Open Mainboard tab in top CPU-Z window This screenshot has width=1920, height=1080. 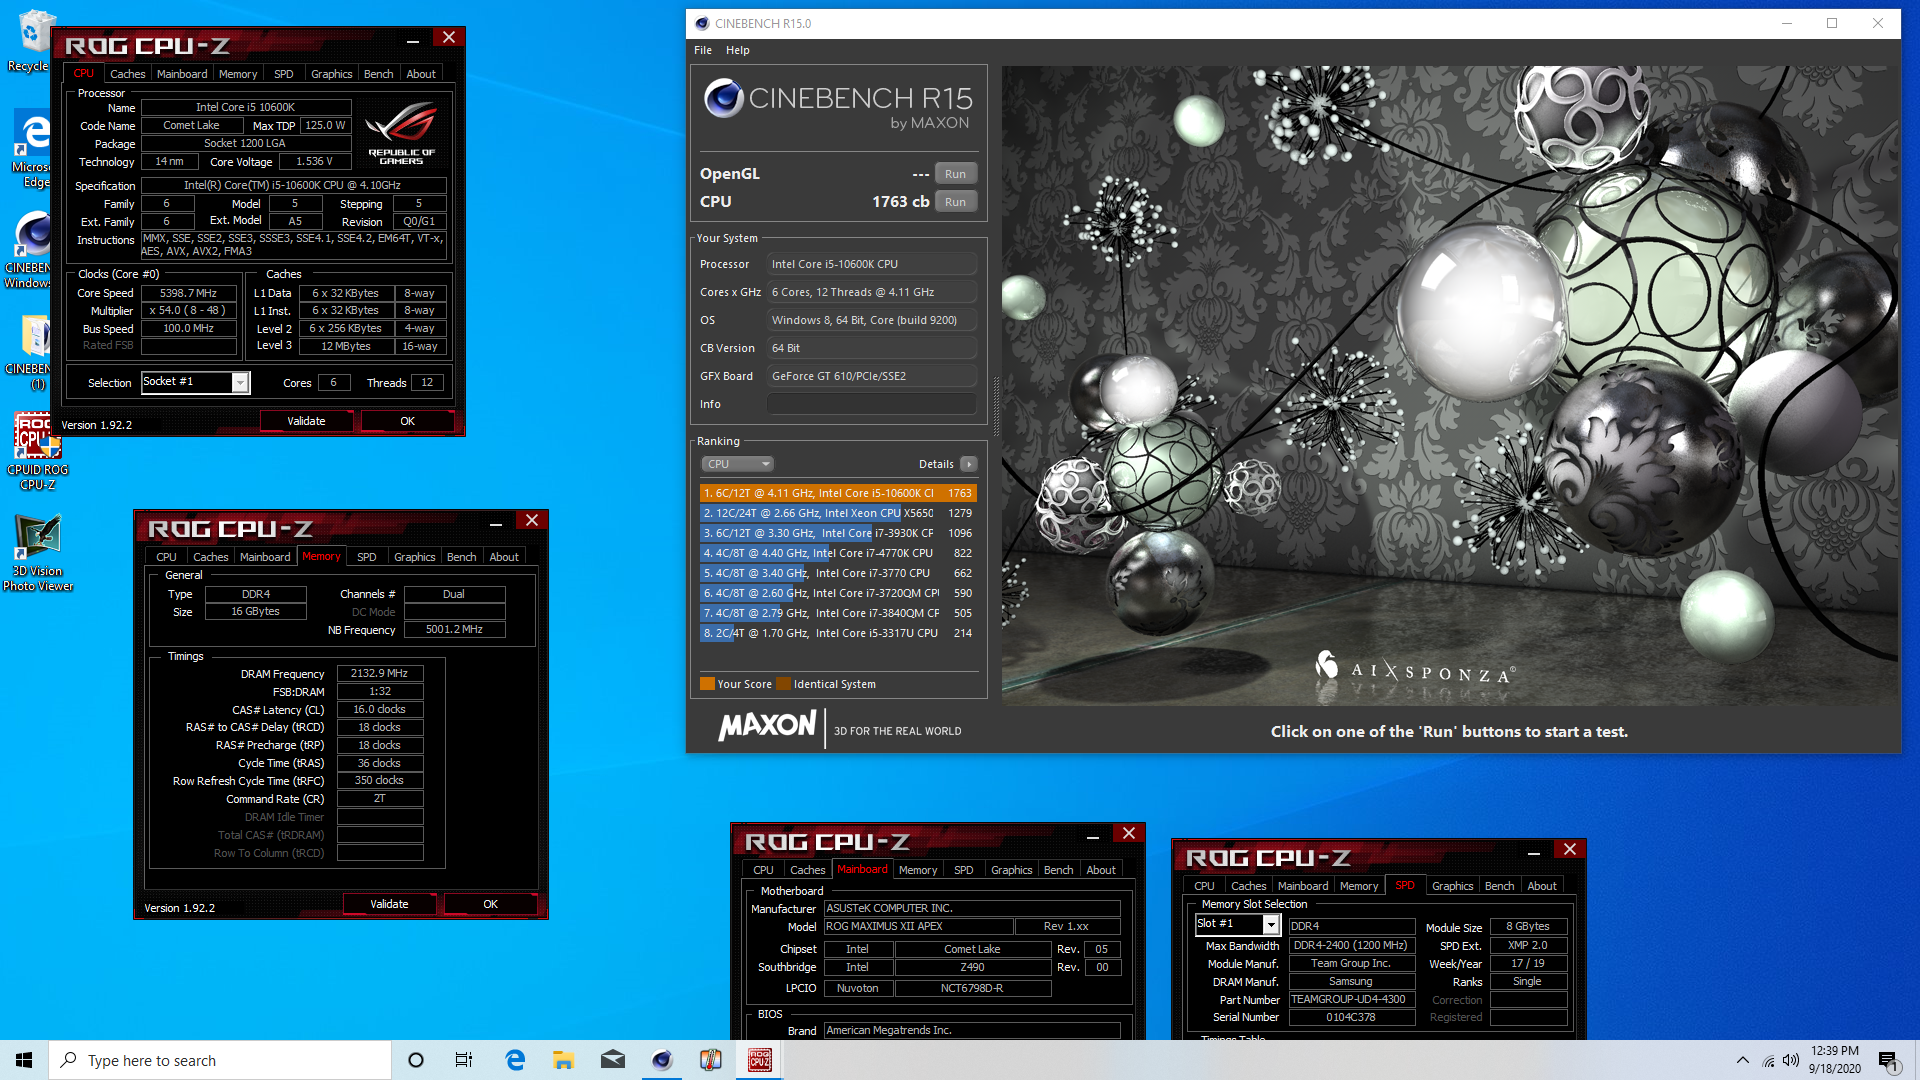(x=182, y=74)
